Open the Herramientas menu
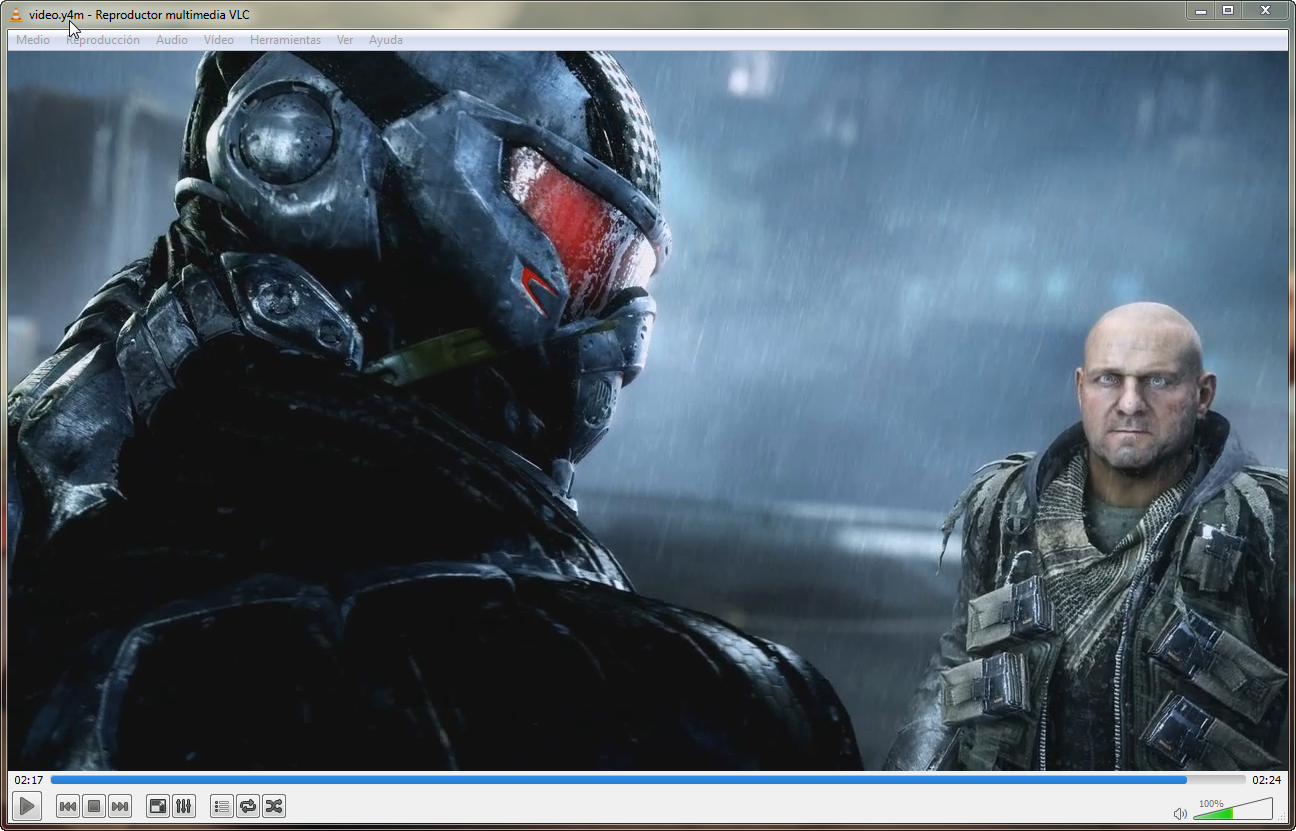 click(x=286, y=40)
